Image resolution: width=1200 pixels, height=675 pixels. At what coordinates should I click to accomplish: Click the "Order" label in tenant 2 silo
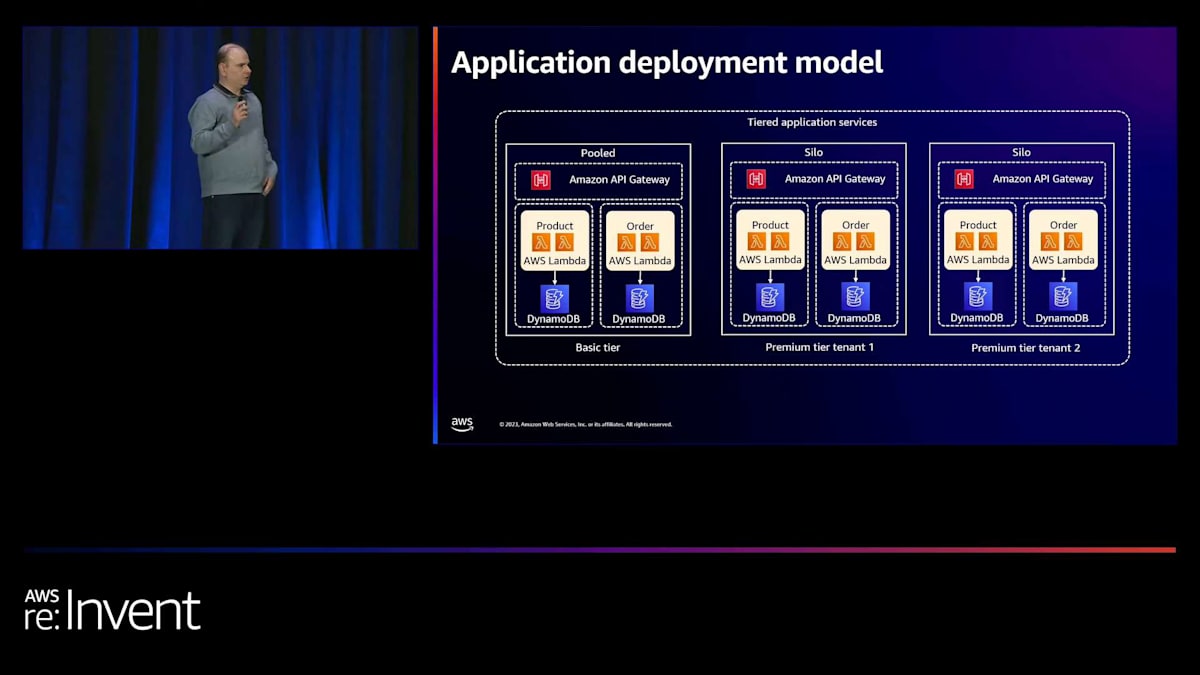pos(1063,225)
